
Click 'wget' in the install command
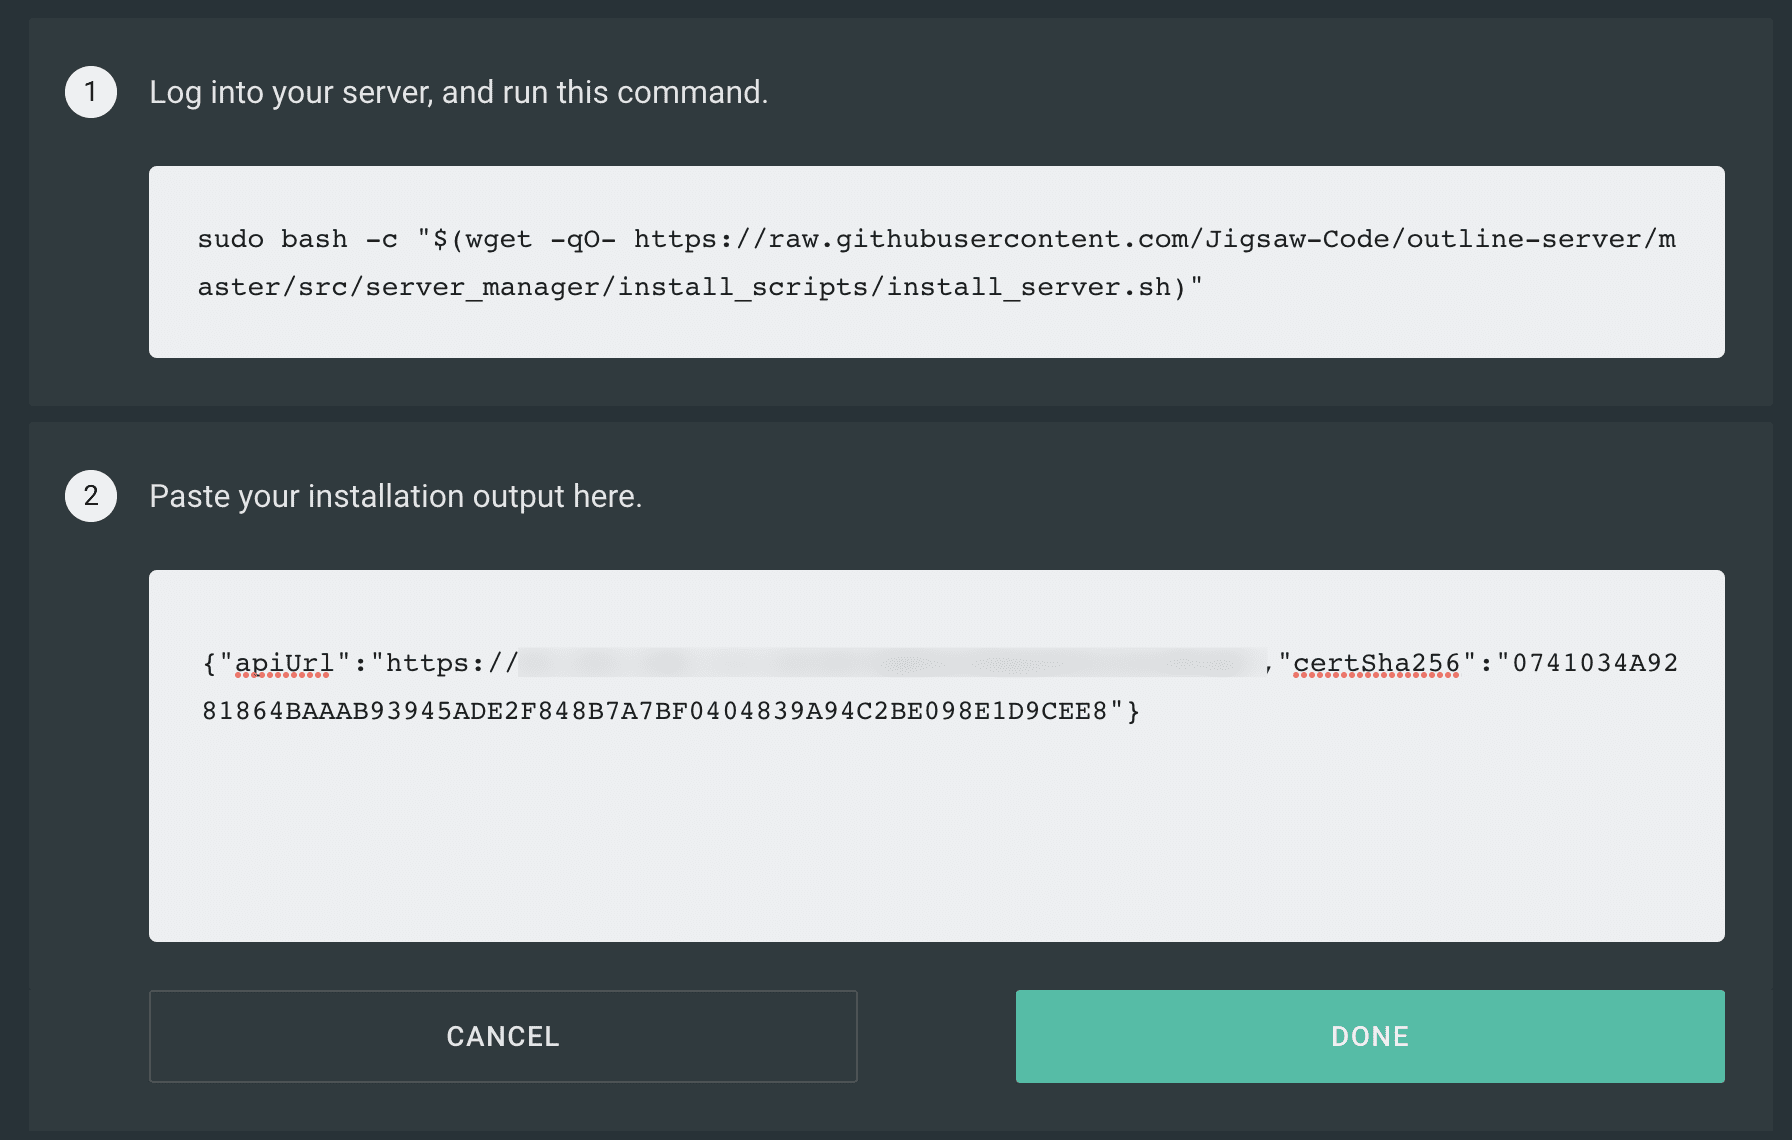[498, 239]
